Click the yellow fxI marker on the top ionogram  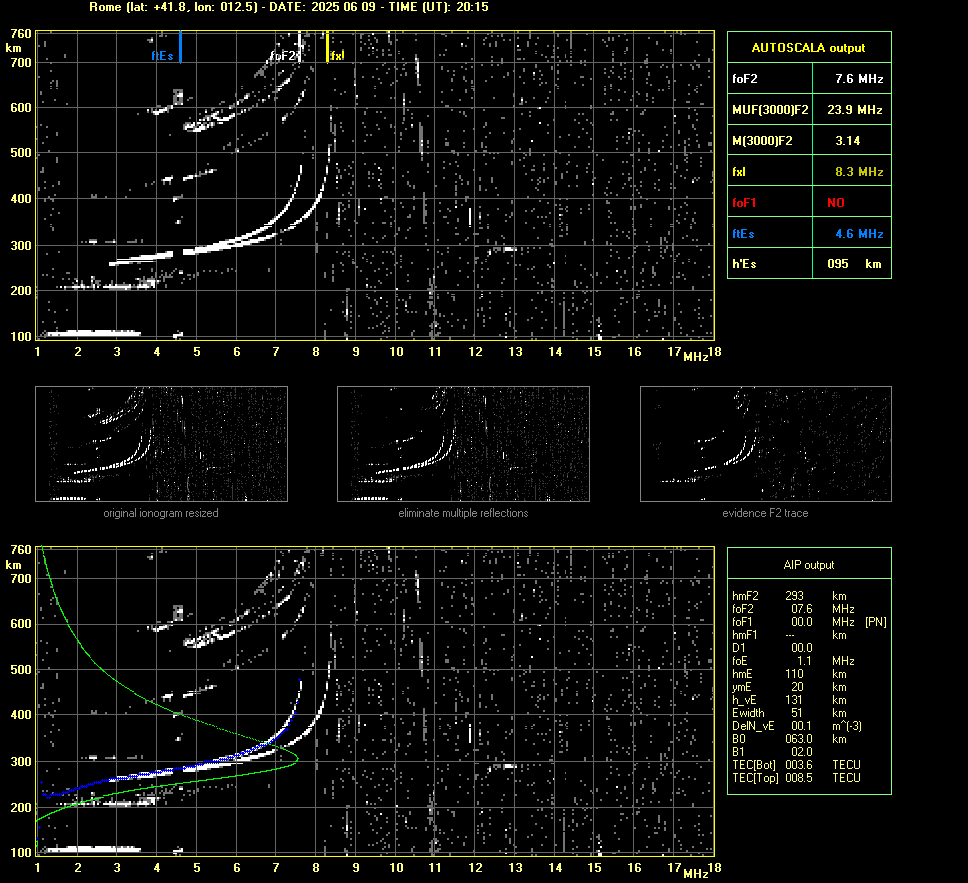click(x=327, y=47)
